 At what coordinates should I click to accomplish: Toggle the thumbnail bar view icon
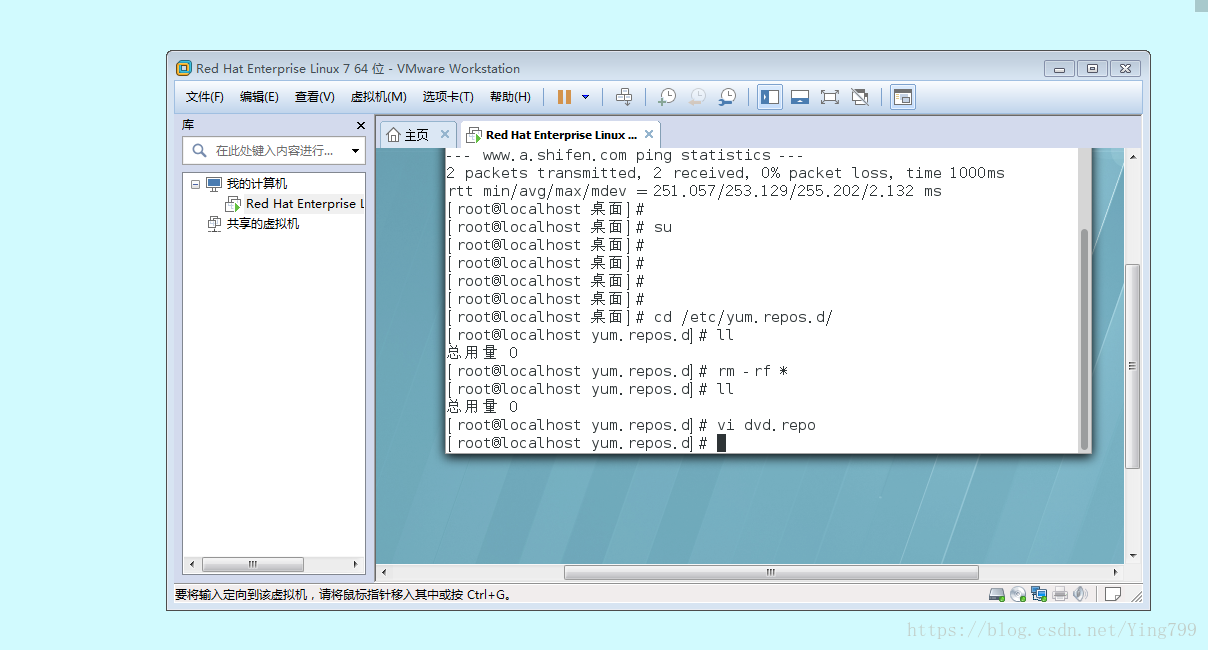(x=800, y=97)
